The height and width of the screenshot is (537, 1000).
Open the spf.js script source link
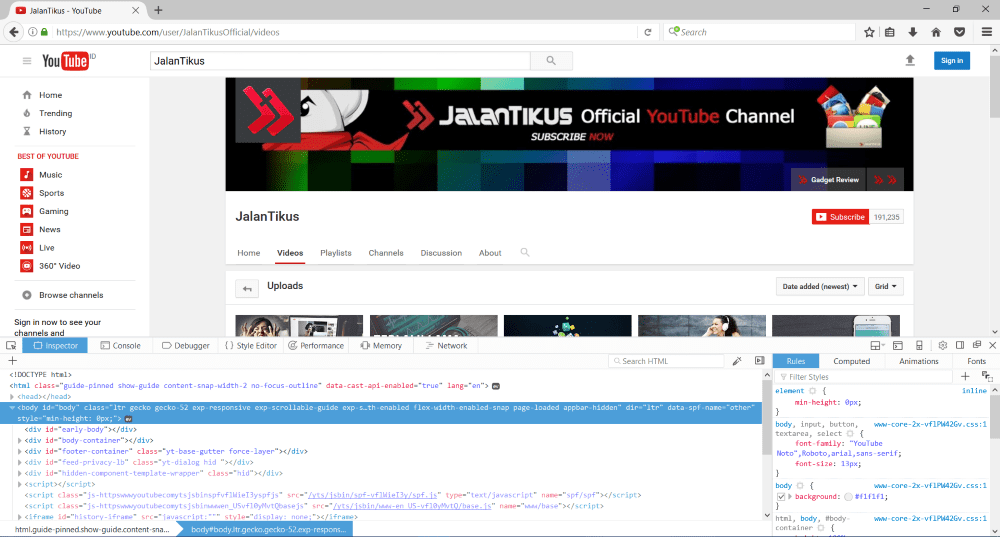coord(372,495)
